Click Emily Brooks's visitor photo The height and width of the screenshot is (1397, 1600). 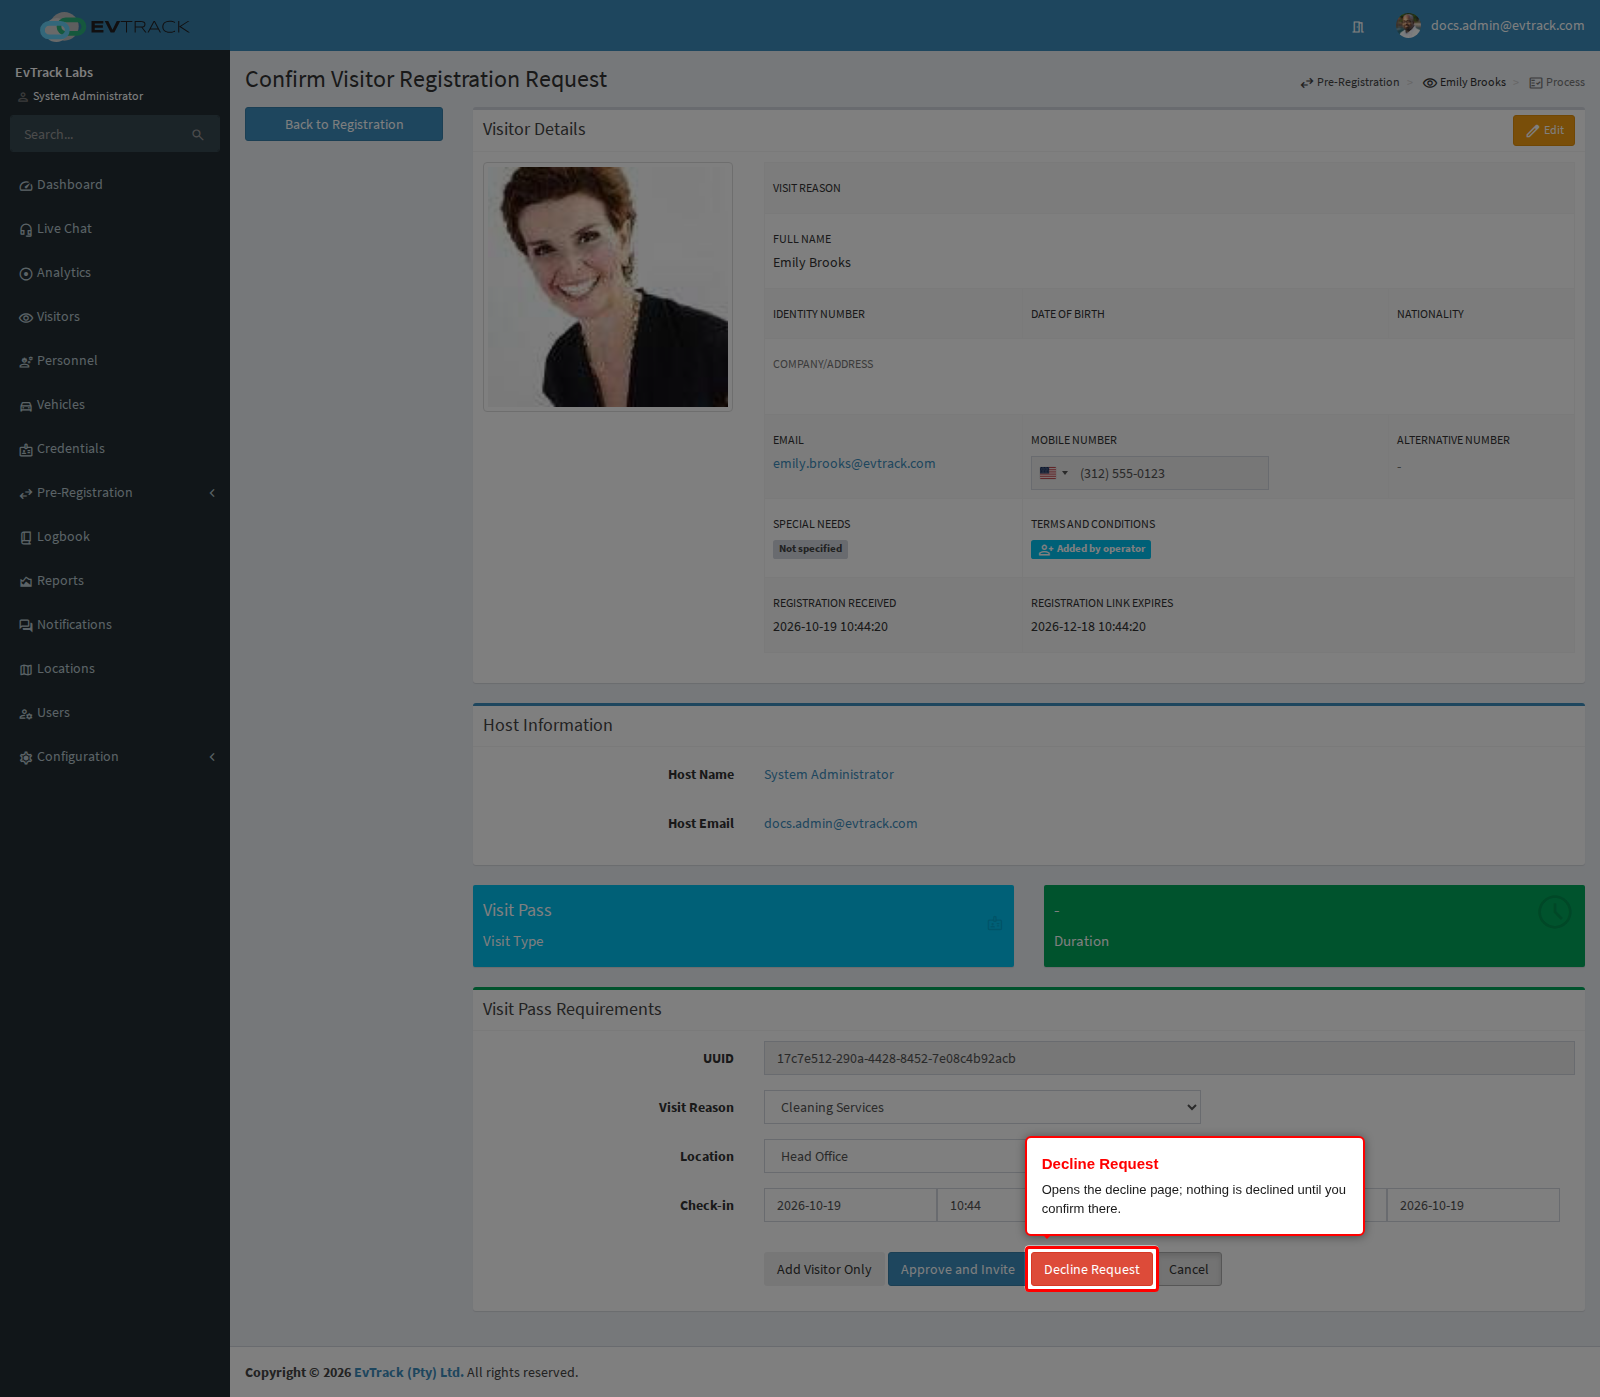click(x=608, y=287)
